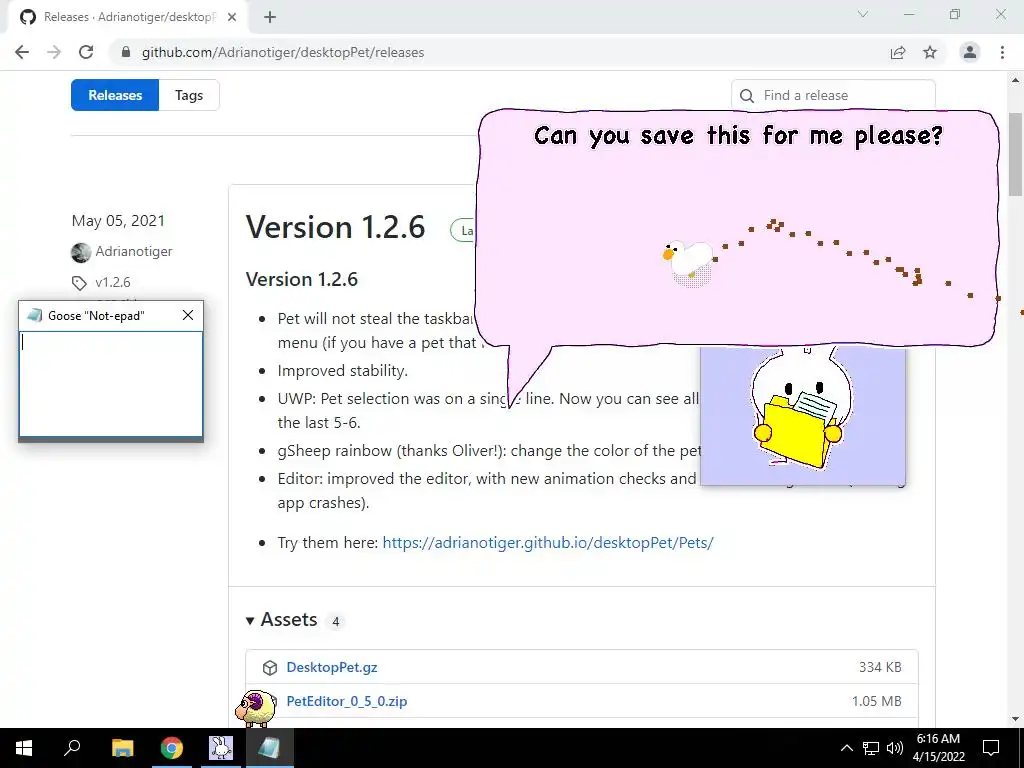This screenshot has height=768, width=1024.
Task: Click the Goose Not-epad title icon
Action: pyautogui.click(x=35, y=315)
